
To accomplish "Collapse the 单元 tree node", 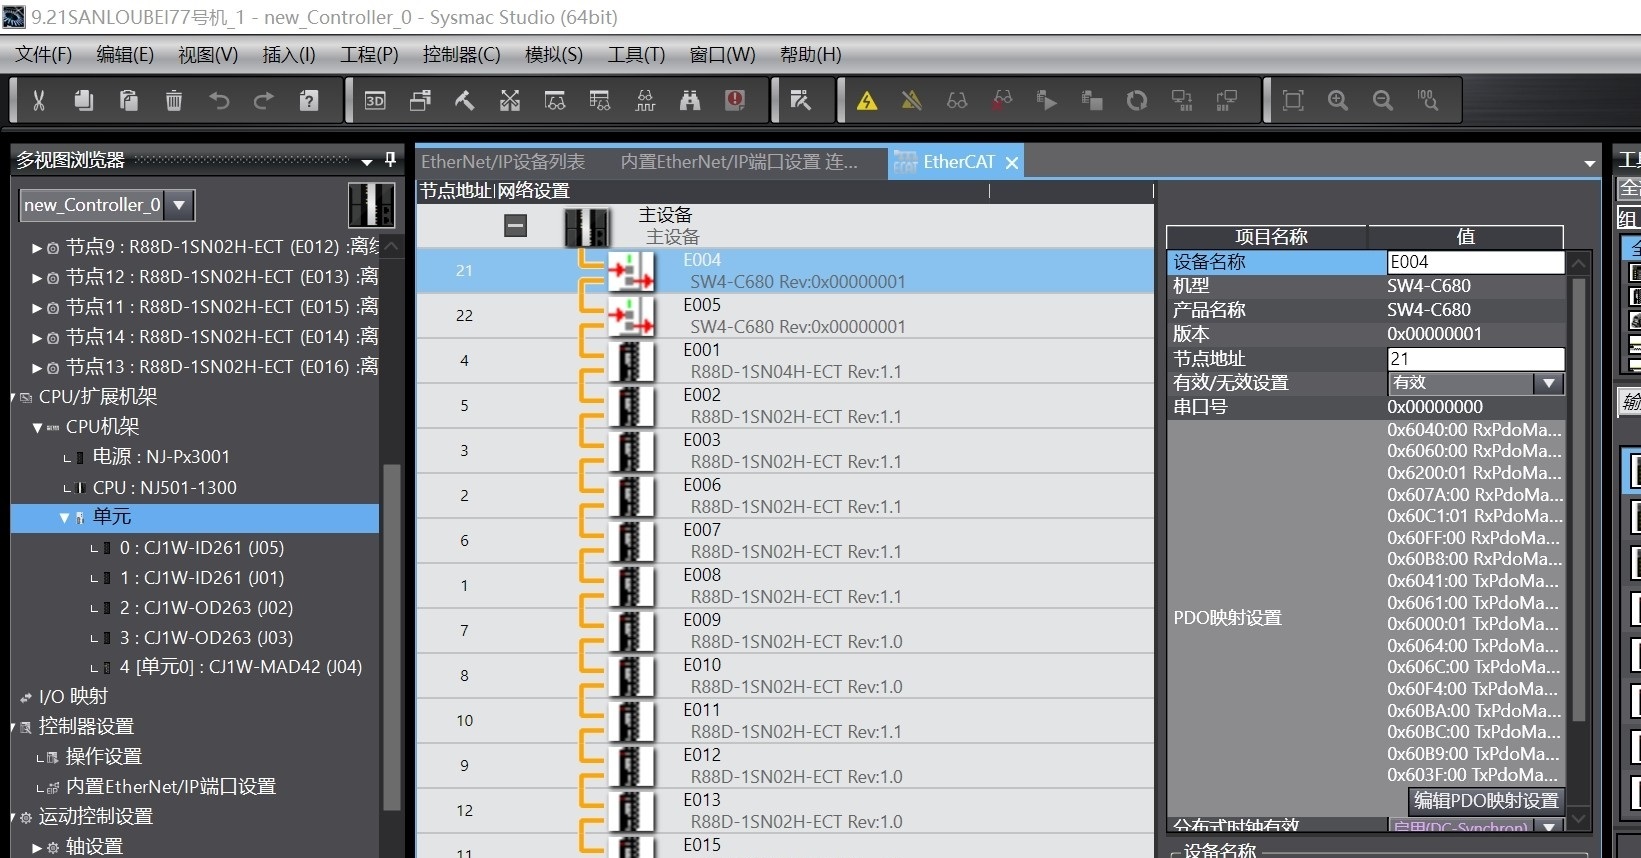I will click(64, 518).
